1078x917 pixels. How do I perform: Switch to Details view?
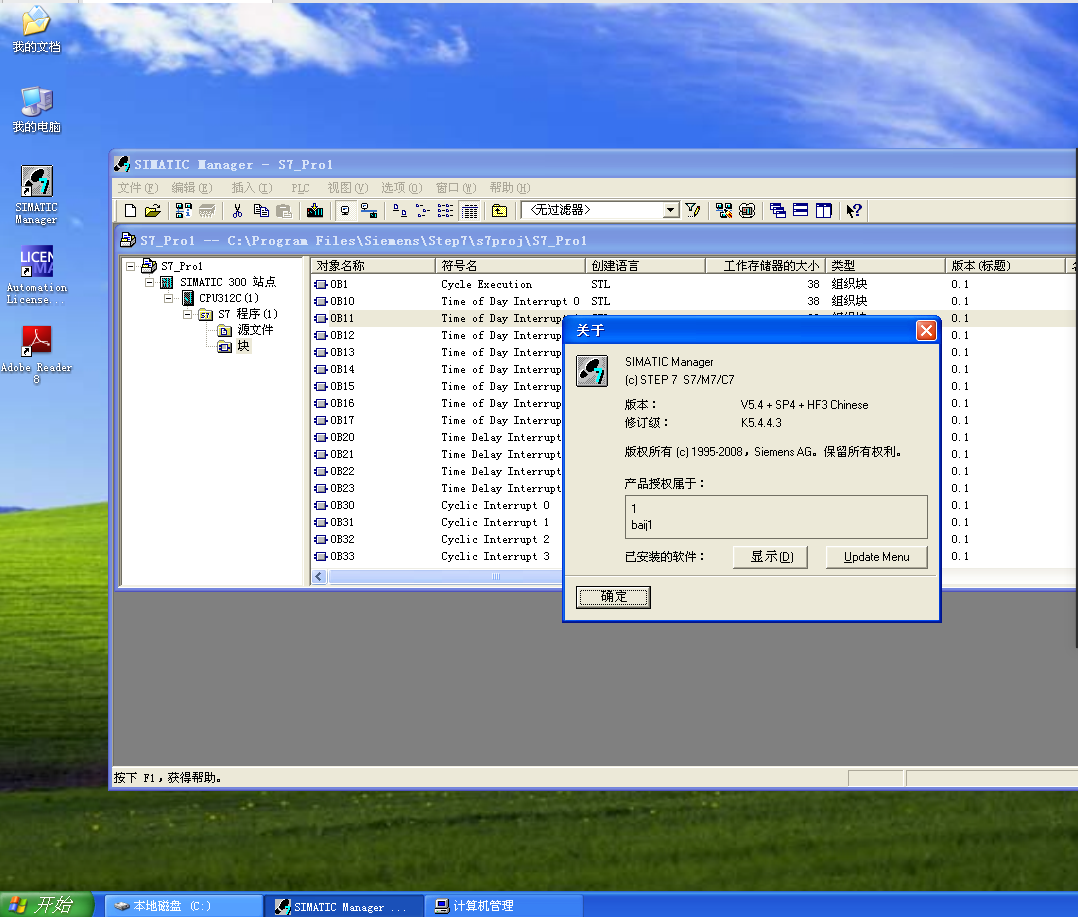point(470,210)
